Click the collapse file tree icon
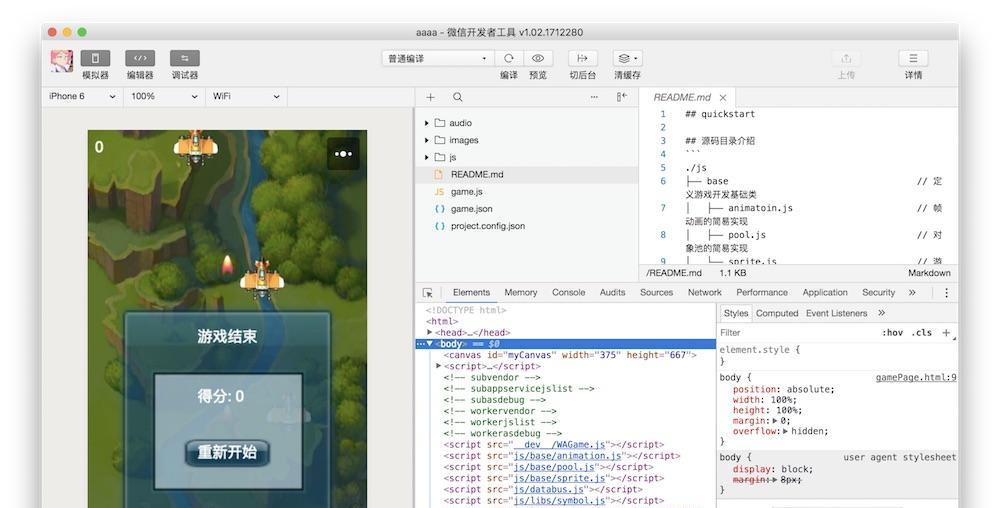1000x508 pixels. [622, 97]
